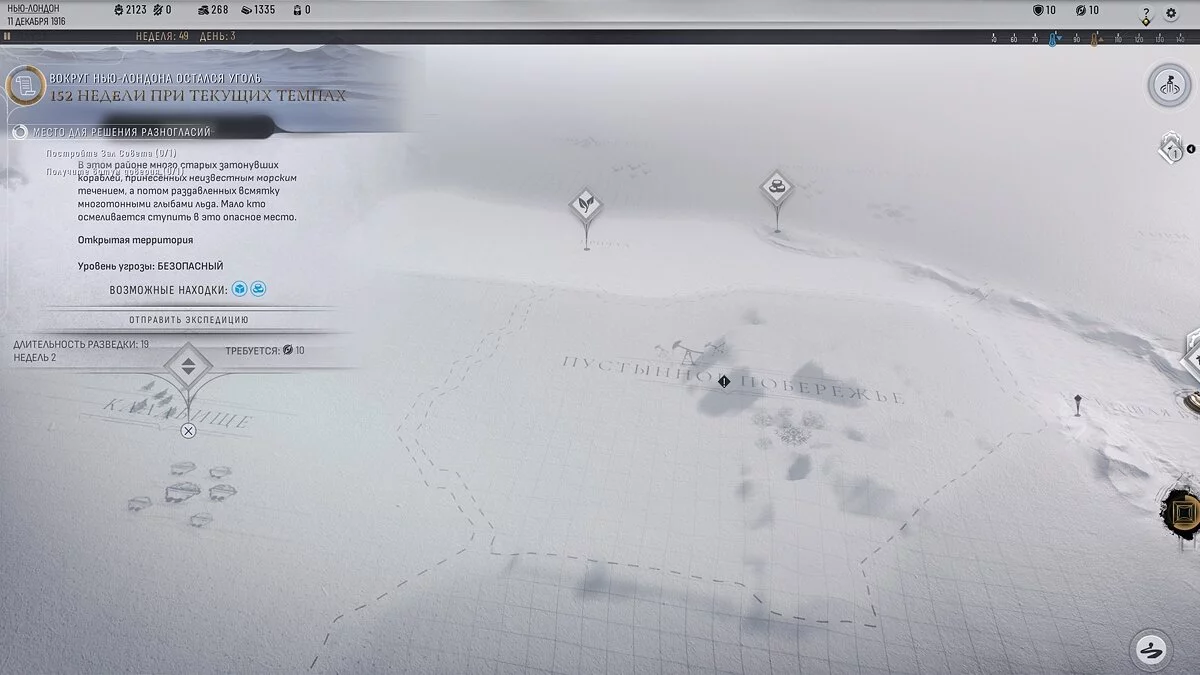Image resolution: width=1200 pixels, height=675 pixels.
Task: Click the heatstamps resource showing 268
Action: [212, 10]
